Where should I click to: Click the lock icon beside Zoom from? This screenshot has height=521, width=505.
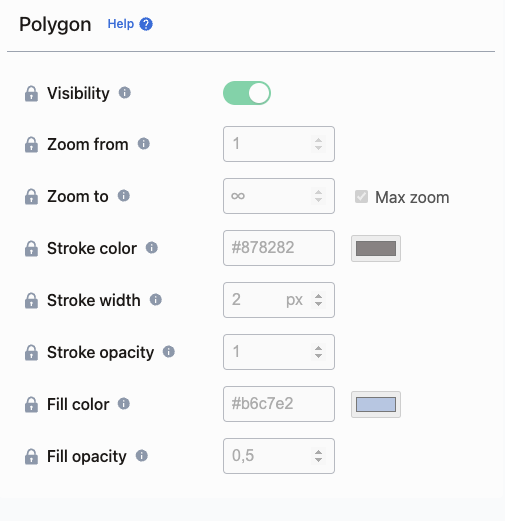pyautogui.click(x=31, y=145)
